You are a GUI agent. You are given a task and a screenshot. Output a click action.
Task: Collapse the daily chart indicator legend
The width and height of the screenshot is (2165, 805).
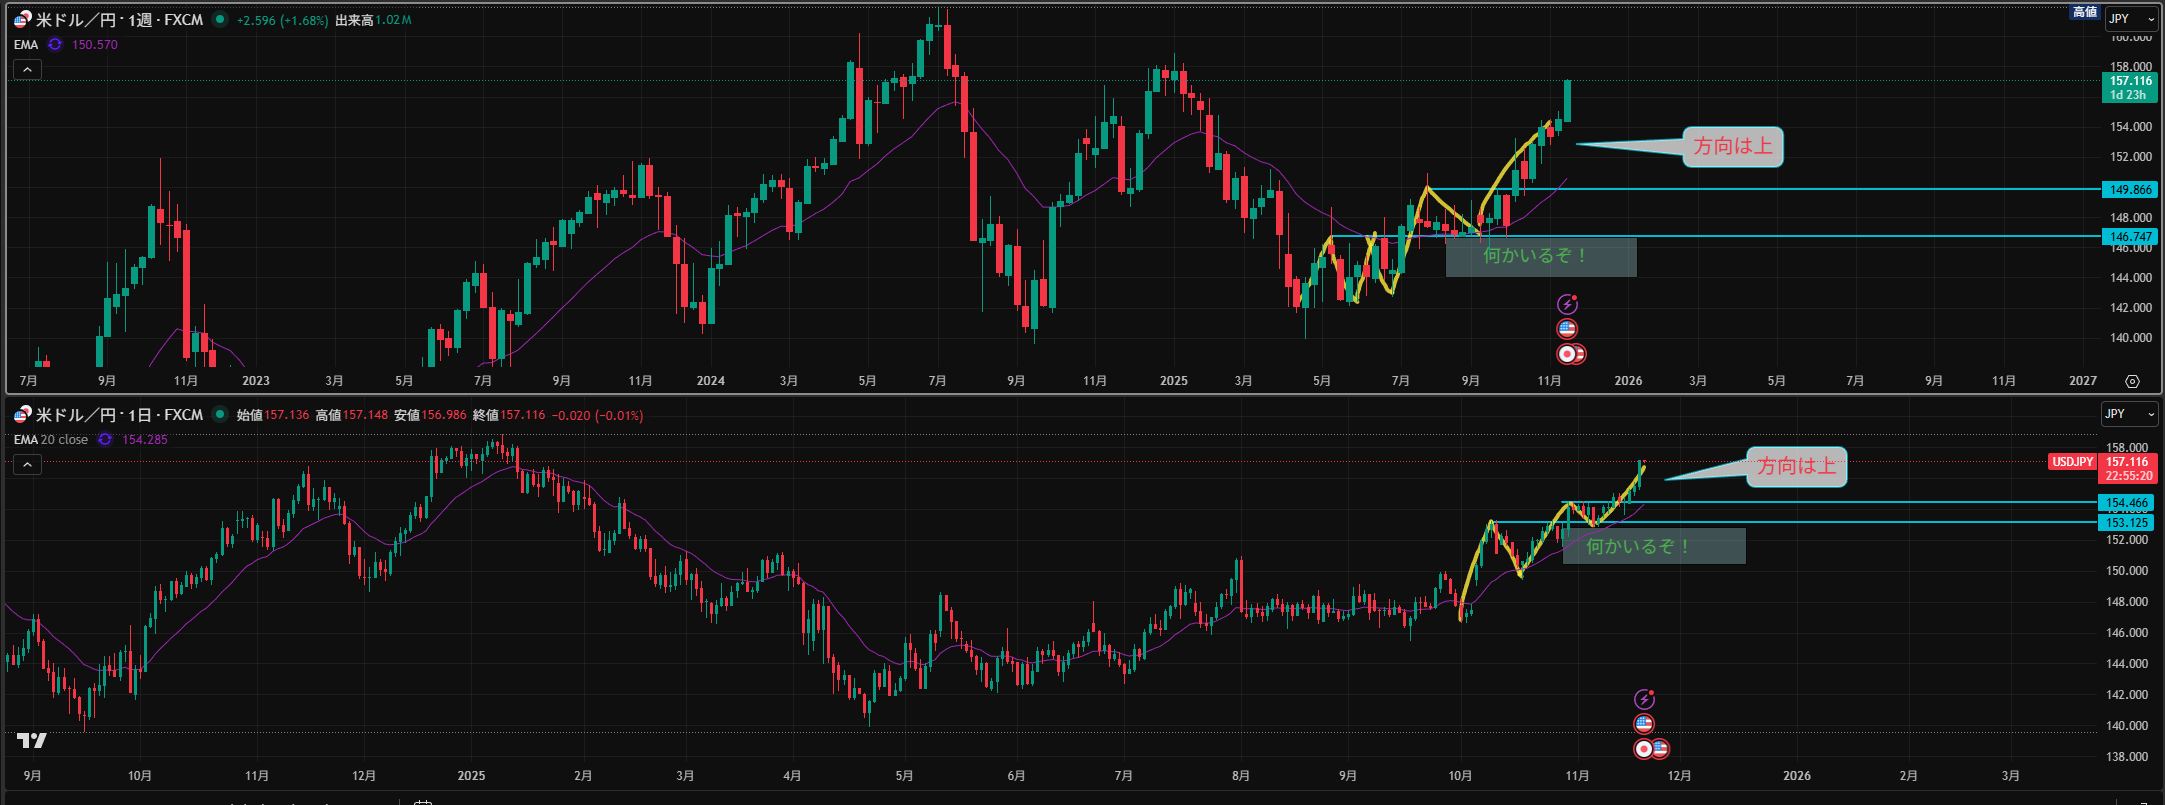pyautogui.click(x=27, y=465)
